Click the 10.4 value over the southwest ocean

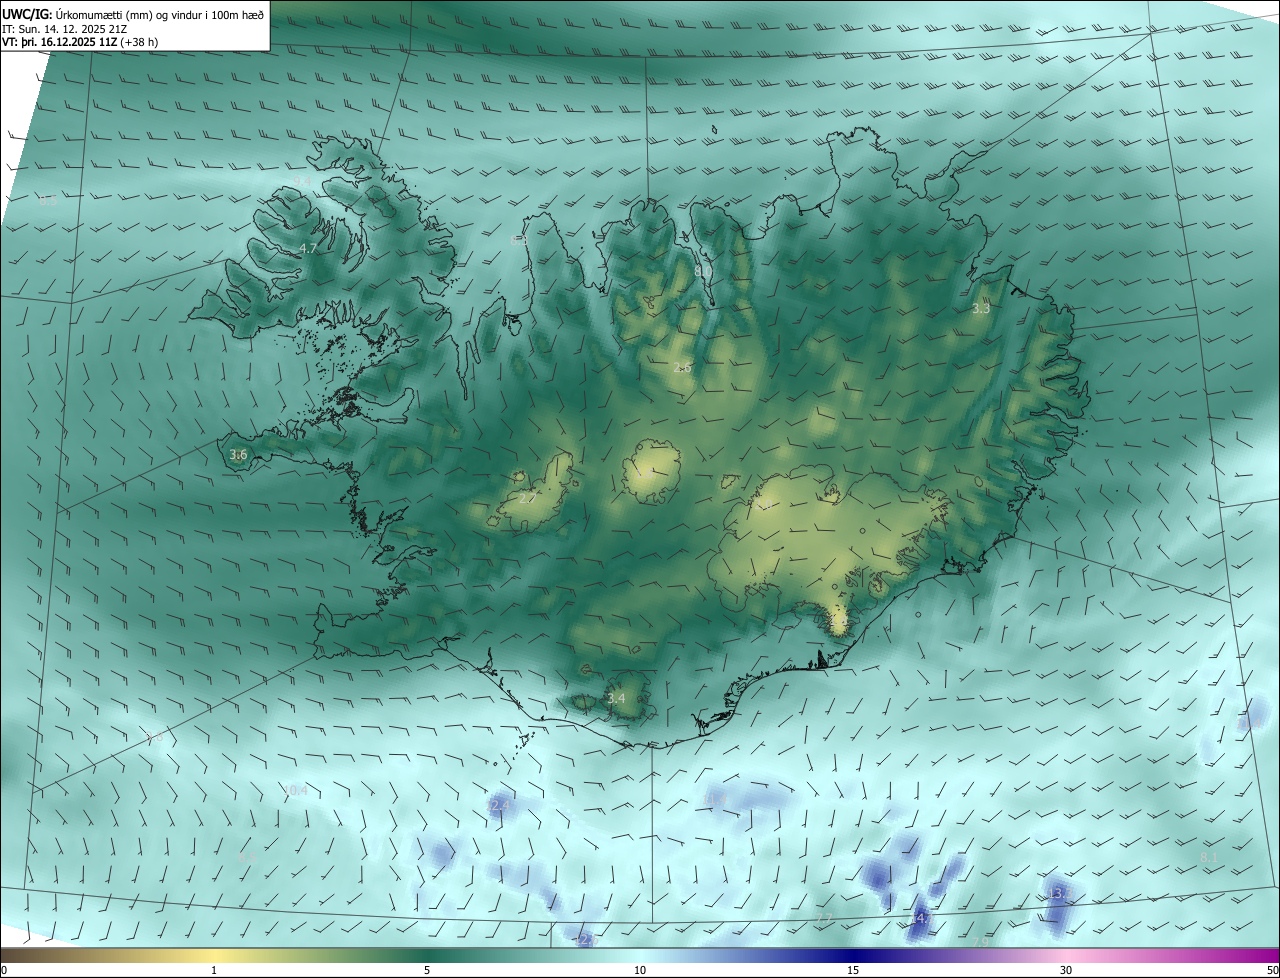click(296, 790)
